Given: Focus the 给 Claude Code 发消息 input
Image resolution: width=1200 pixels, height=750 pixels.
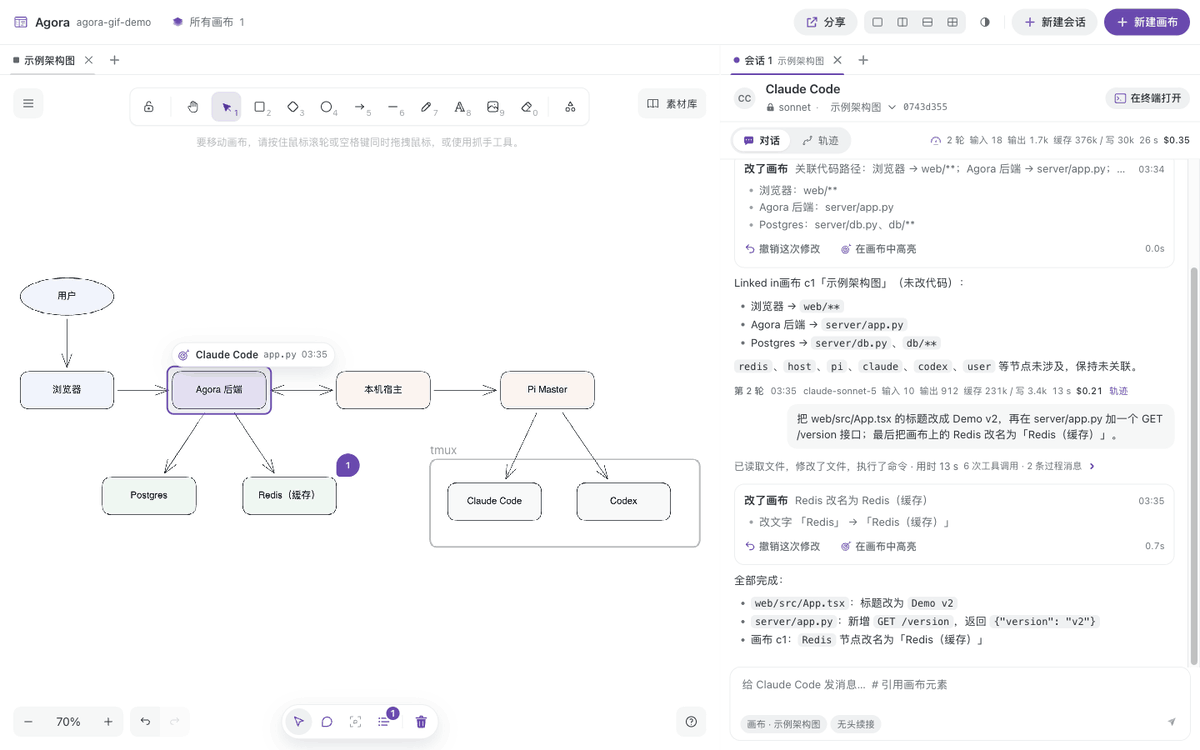Looking at the screenshot, I should click(x=960, y=685).
